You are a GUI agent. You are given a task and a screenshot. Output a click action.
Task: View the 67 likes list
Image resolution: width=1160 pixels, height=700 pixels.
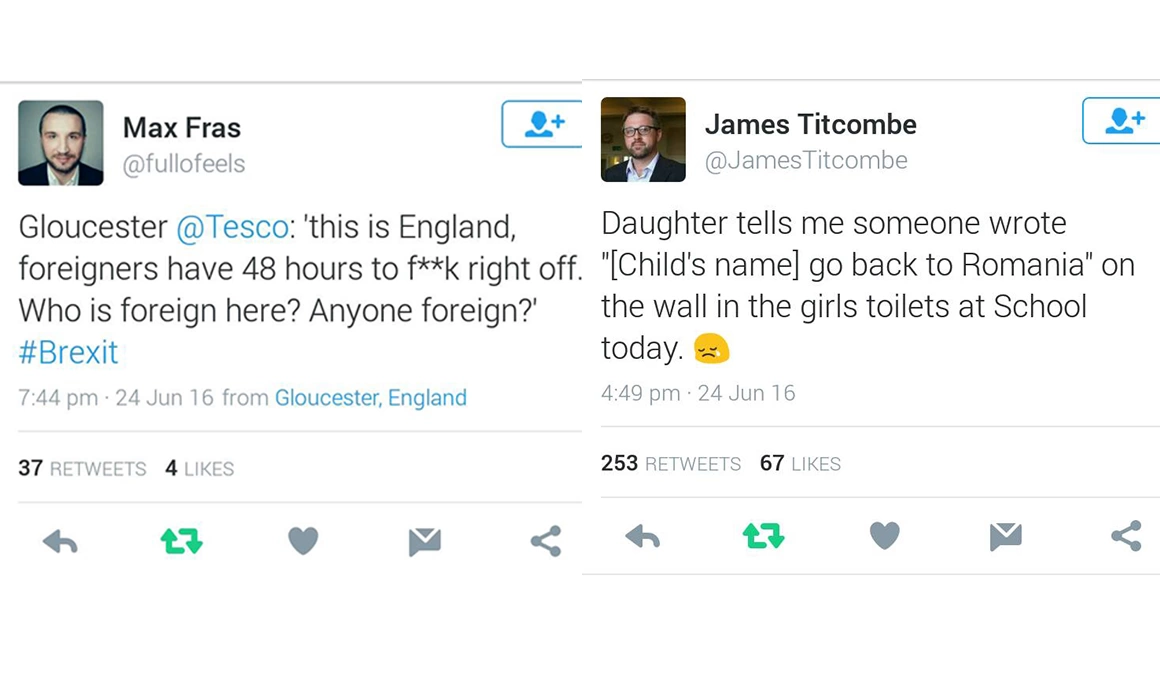800,464
